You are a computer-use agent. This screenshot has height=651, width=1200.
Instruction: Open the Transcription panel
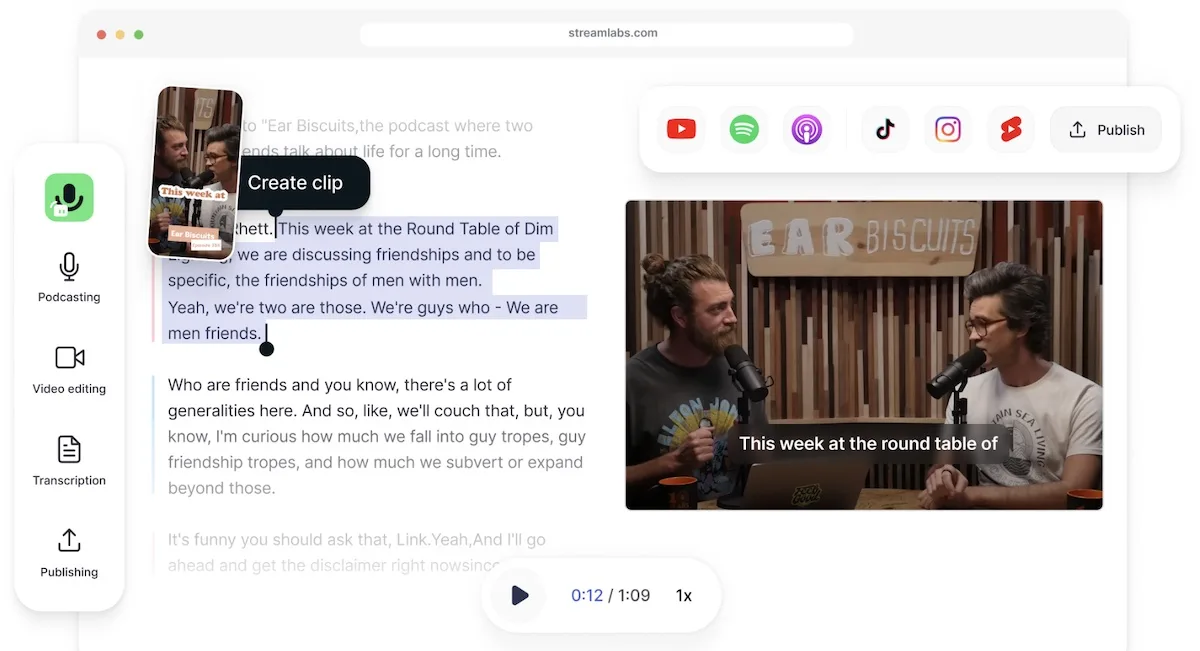68,460
